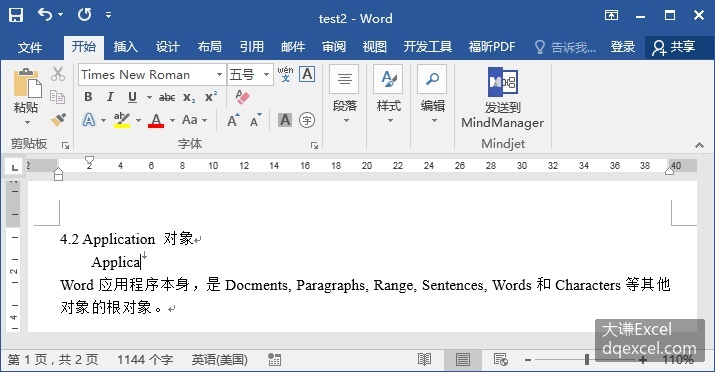Switch to the 引用 tab
715x372 pixels.
[x=251, y=46]
